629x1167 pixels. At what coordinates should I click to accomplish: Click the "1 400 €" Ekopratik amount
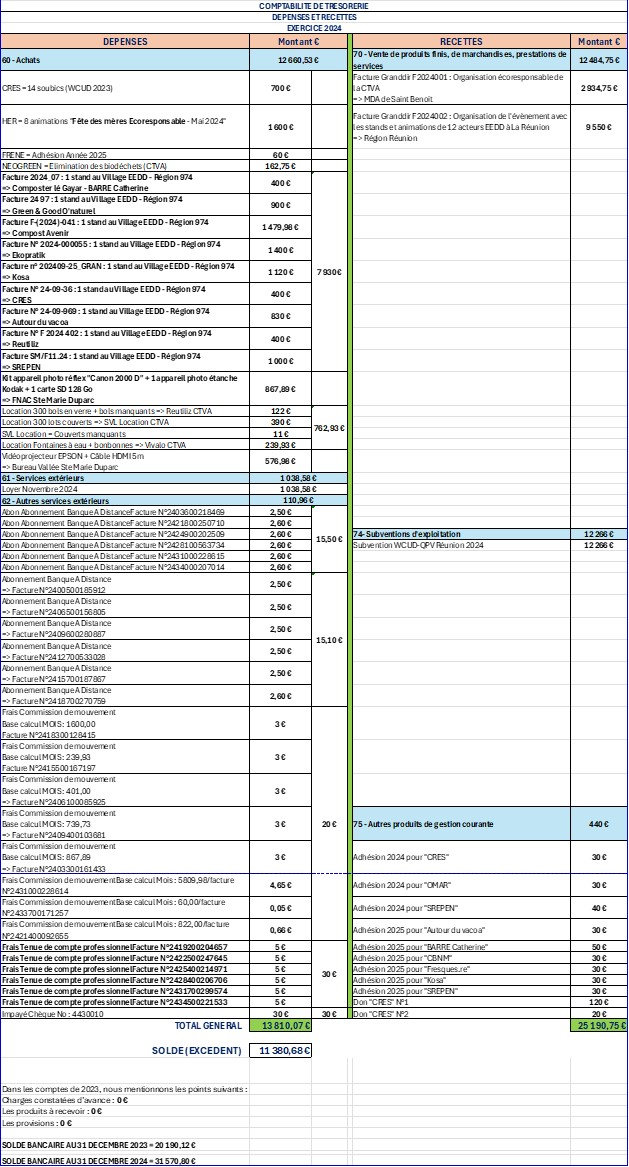[x=281, y=249]
